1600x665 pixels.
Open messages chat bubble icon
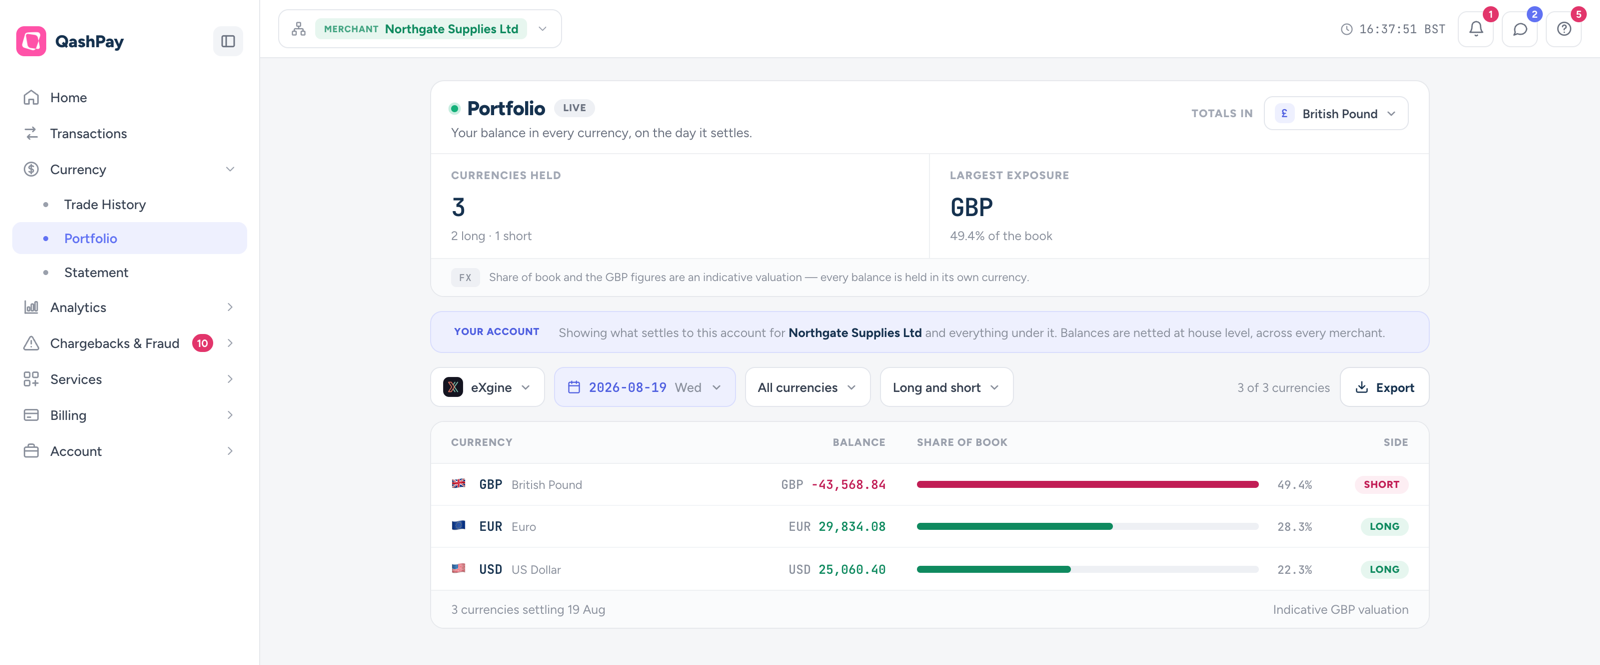click(x=1520, y=29)
